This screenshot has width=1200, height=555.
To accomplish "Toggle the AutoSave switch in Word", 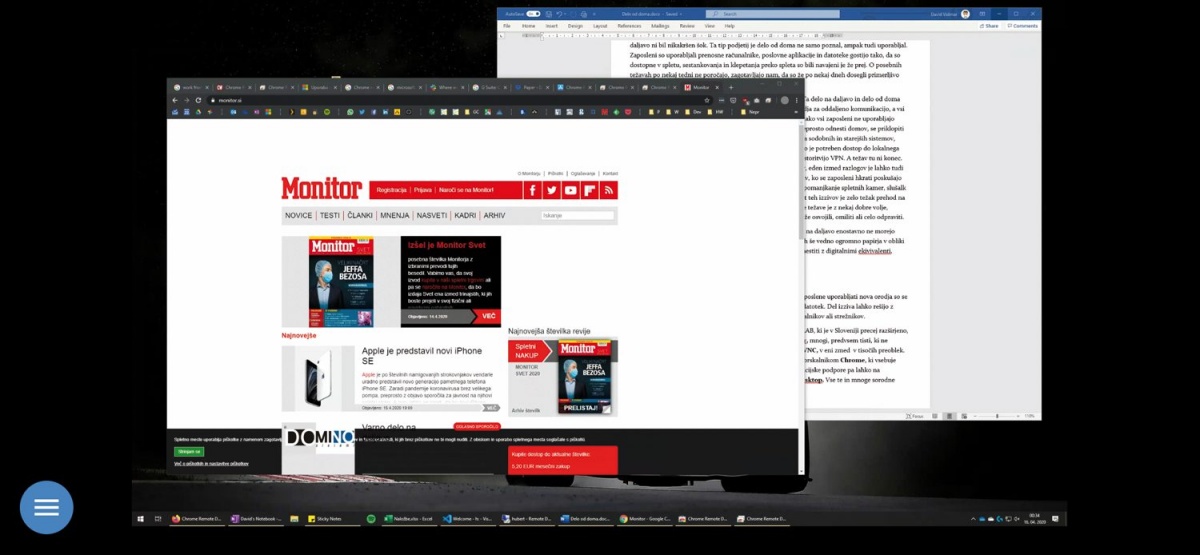I will (534, 13).
